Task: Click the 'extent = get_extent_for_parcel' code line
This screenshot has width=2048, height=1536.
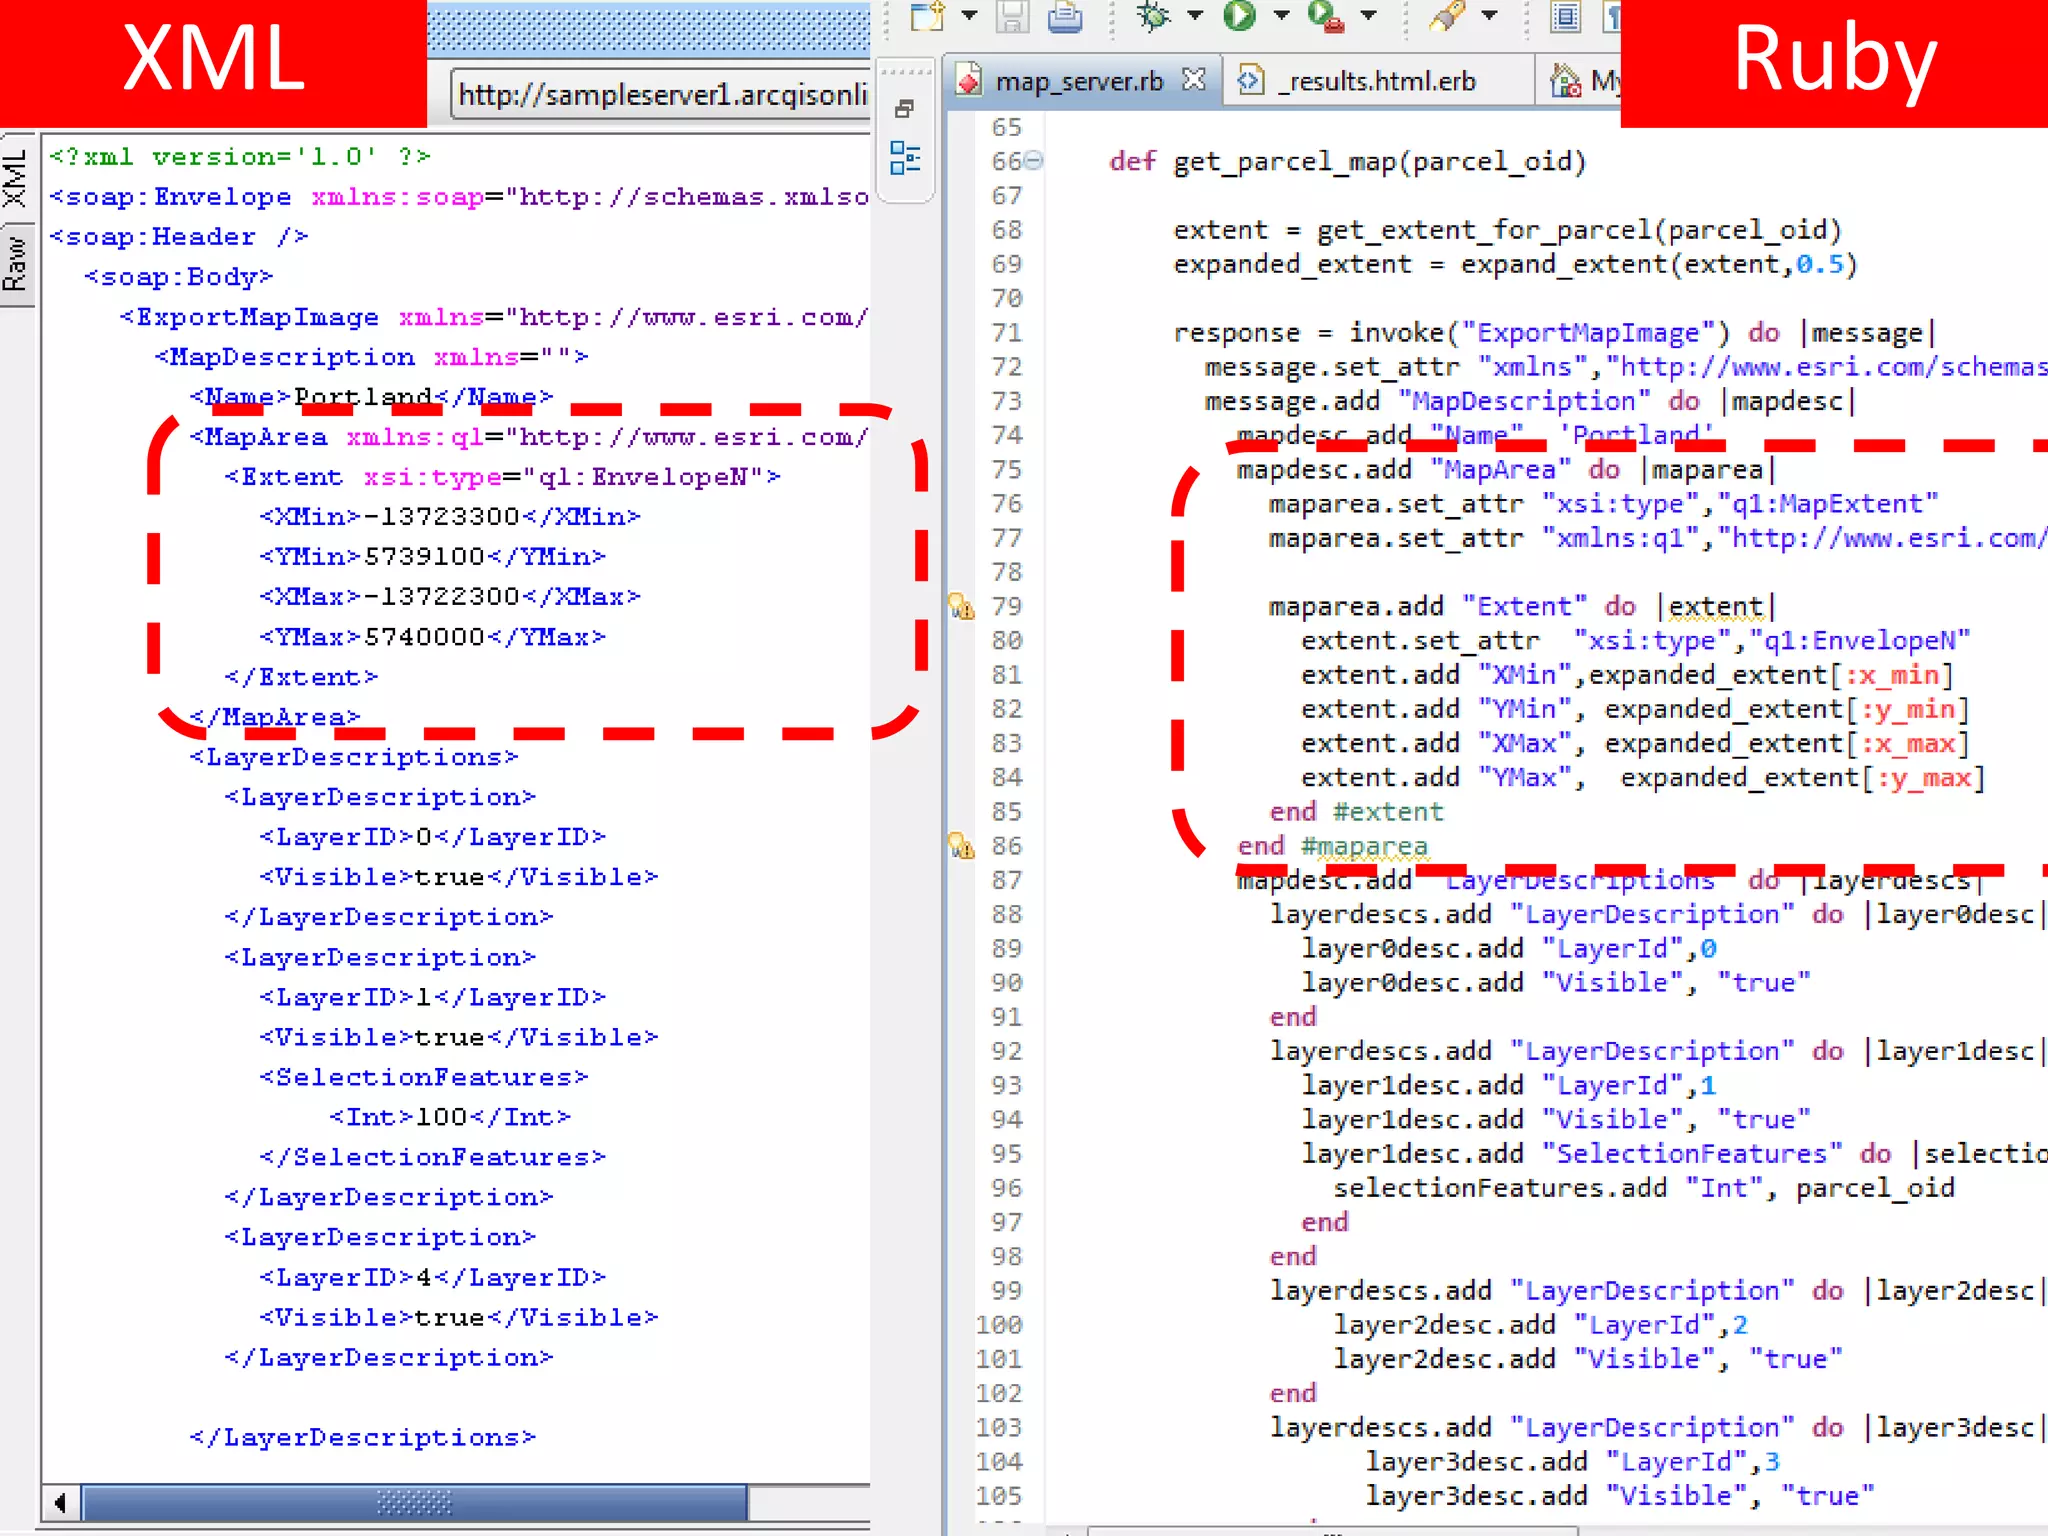Action: click(1507, 230)
